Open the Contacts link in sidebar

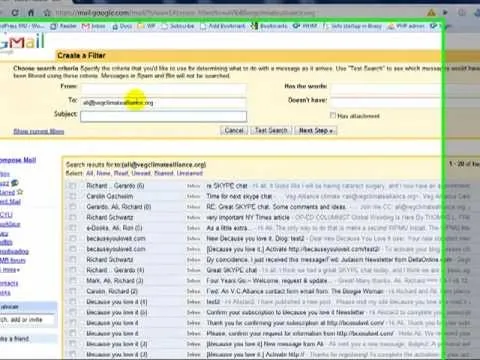9,283
